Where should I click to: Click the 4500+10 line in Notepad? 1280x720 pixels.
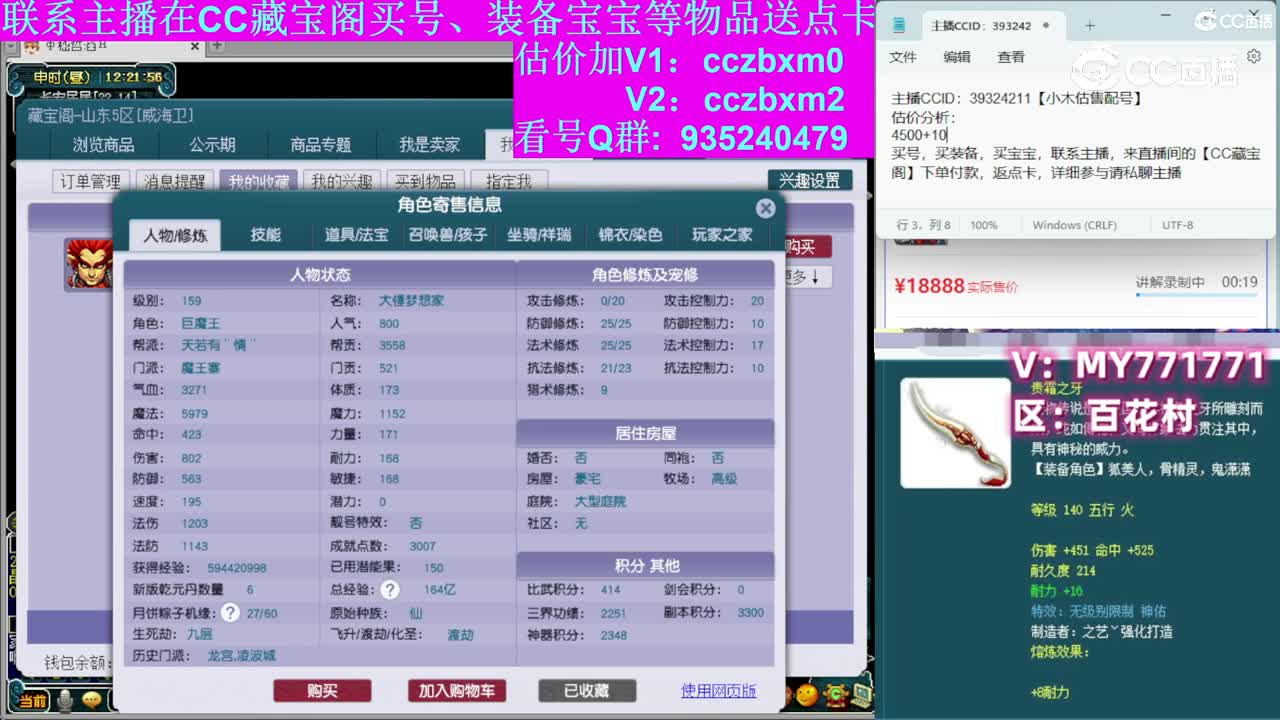pyautogui.click(x=919, y=135)
